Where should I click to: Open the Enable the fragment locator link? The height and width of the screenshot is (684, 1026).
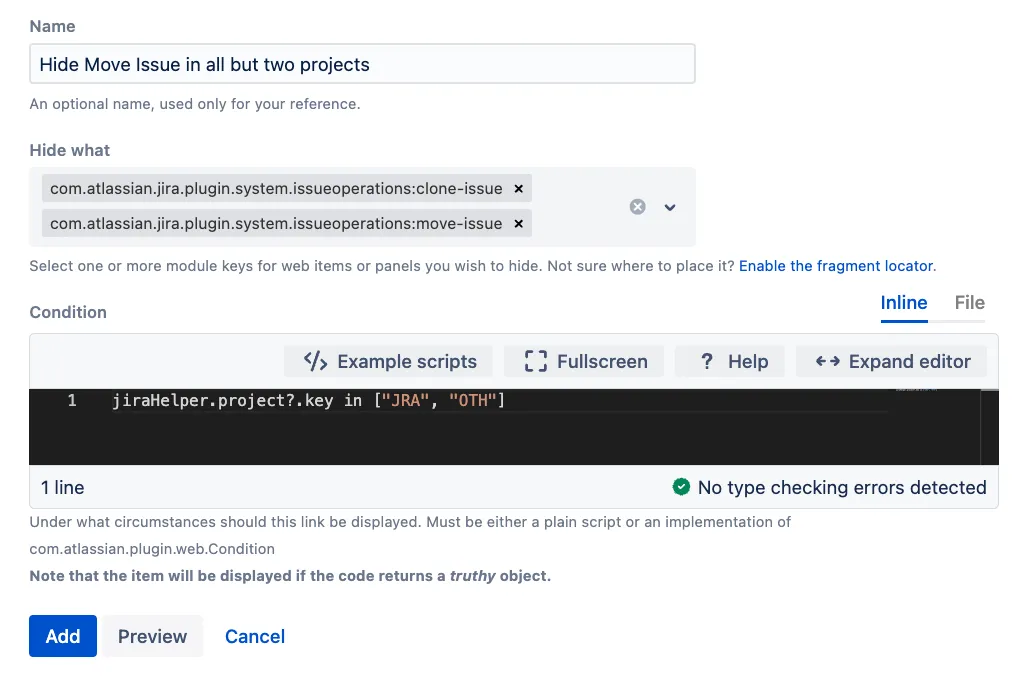[x=836, y=266]
